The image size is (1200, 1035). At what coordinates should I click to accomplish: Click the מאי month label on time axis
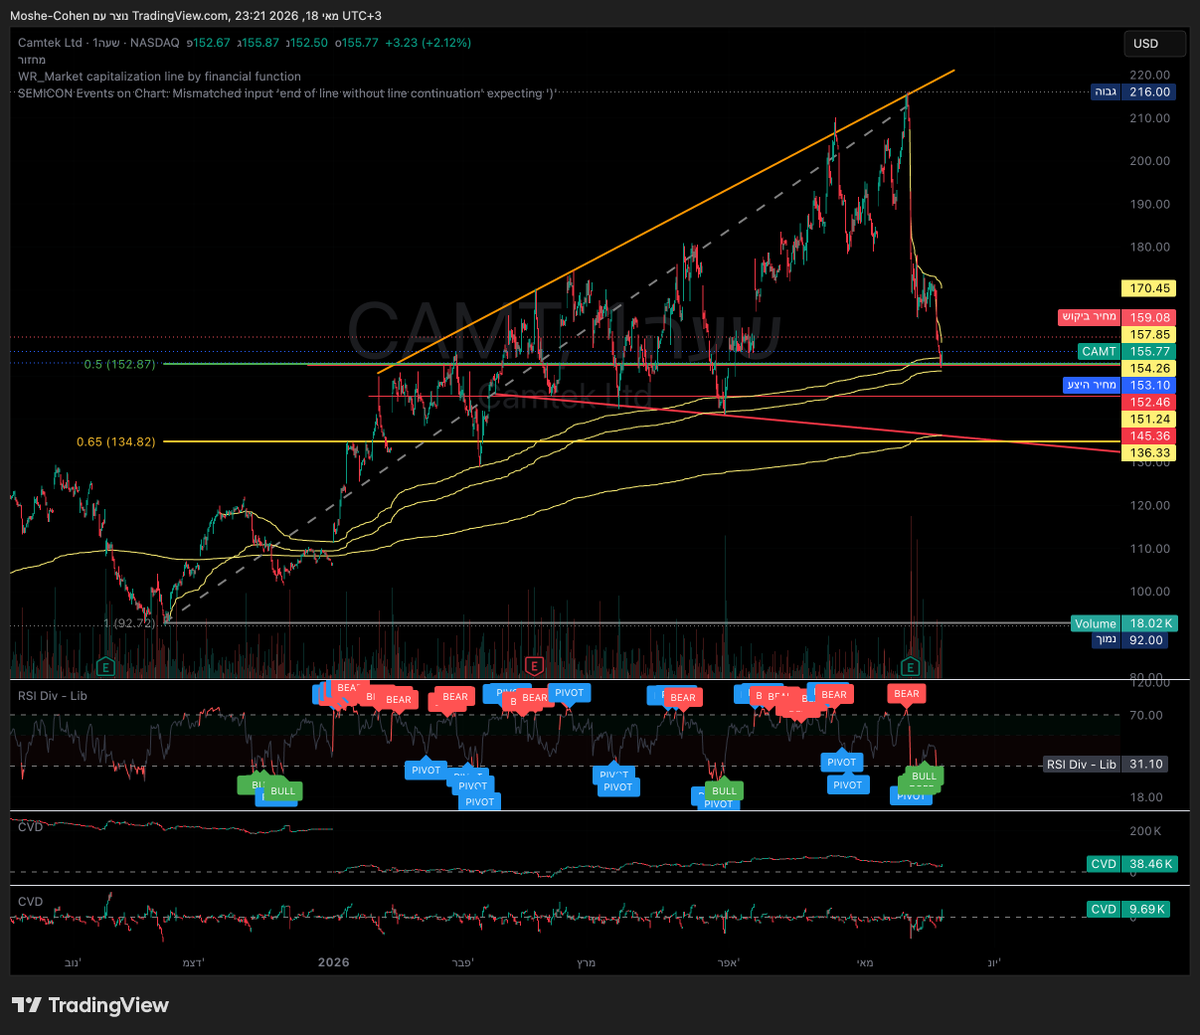click(x=864, y=962)
